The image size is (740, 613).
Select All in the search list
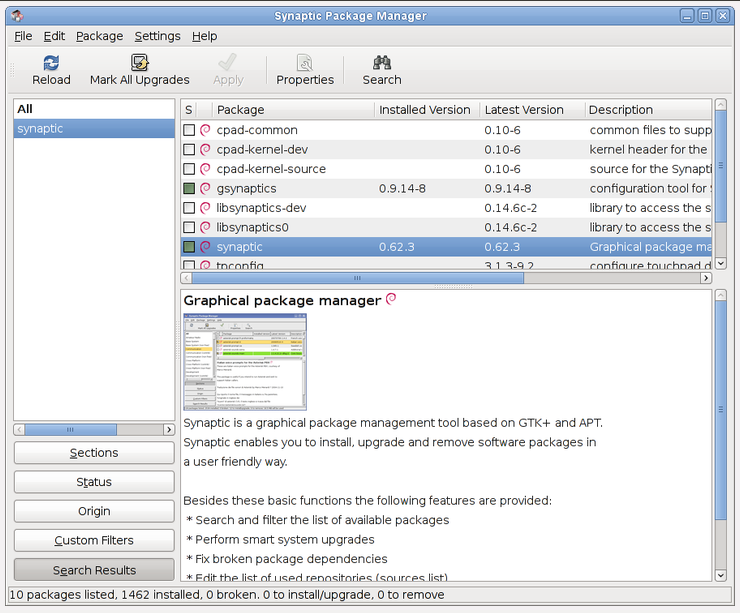point(94,109)
